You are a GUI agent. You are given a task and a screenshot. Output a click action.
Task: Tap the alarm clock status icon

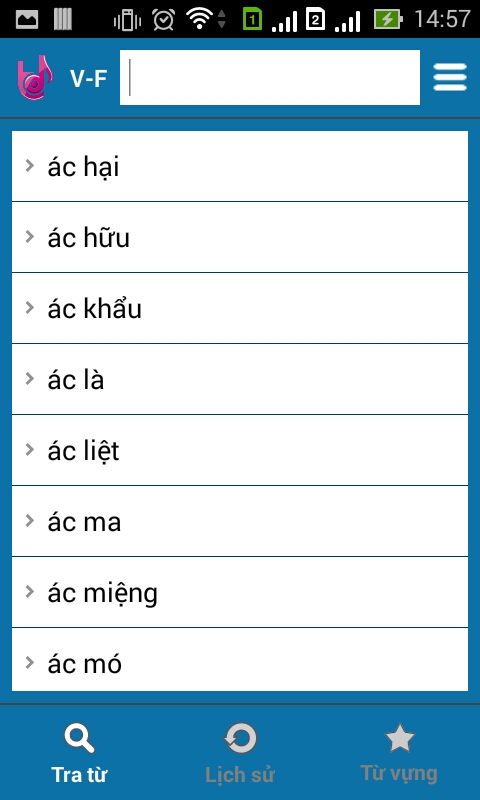[x=163, y=20]
